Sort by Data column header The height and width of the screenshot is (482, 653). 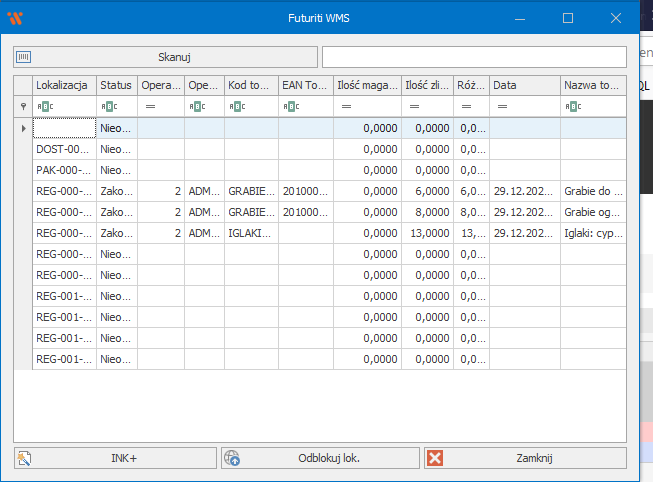coord(525,85)
